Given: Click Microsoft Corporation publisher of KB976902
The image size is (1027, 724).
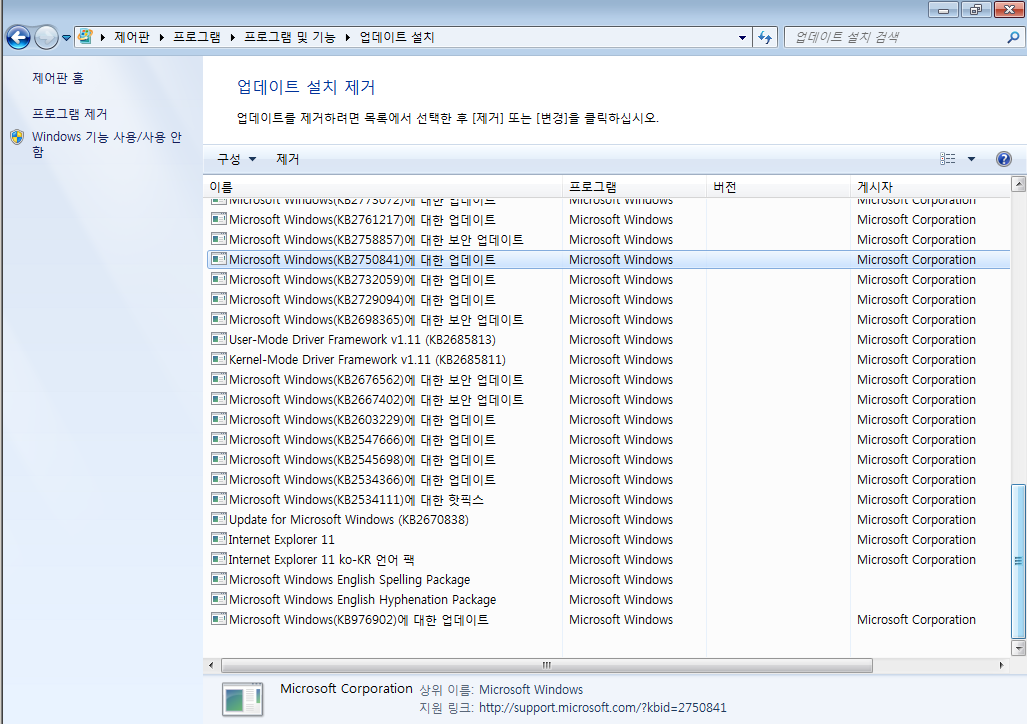Looking at the screenshot, I should click(916, 619).
